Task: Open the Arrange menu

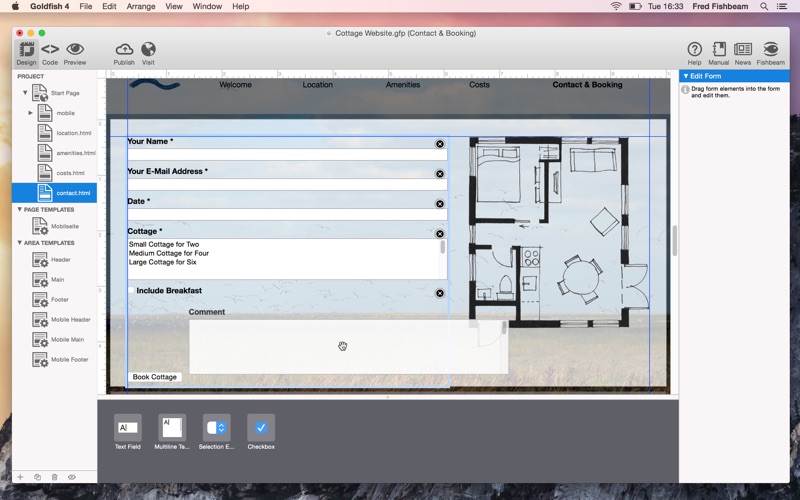Action: [141, 6]
